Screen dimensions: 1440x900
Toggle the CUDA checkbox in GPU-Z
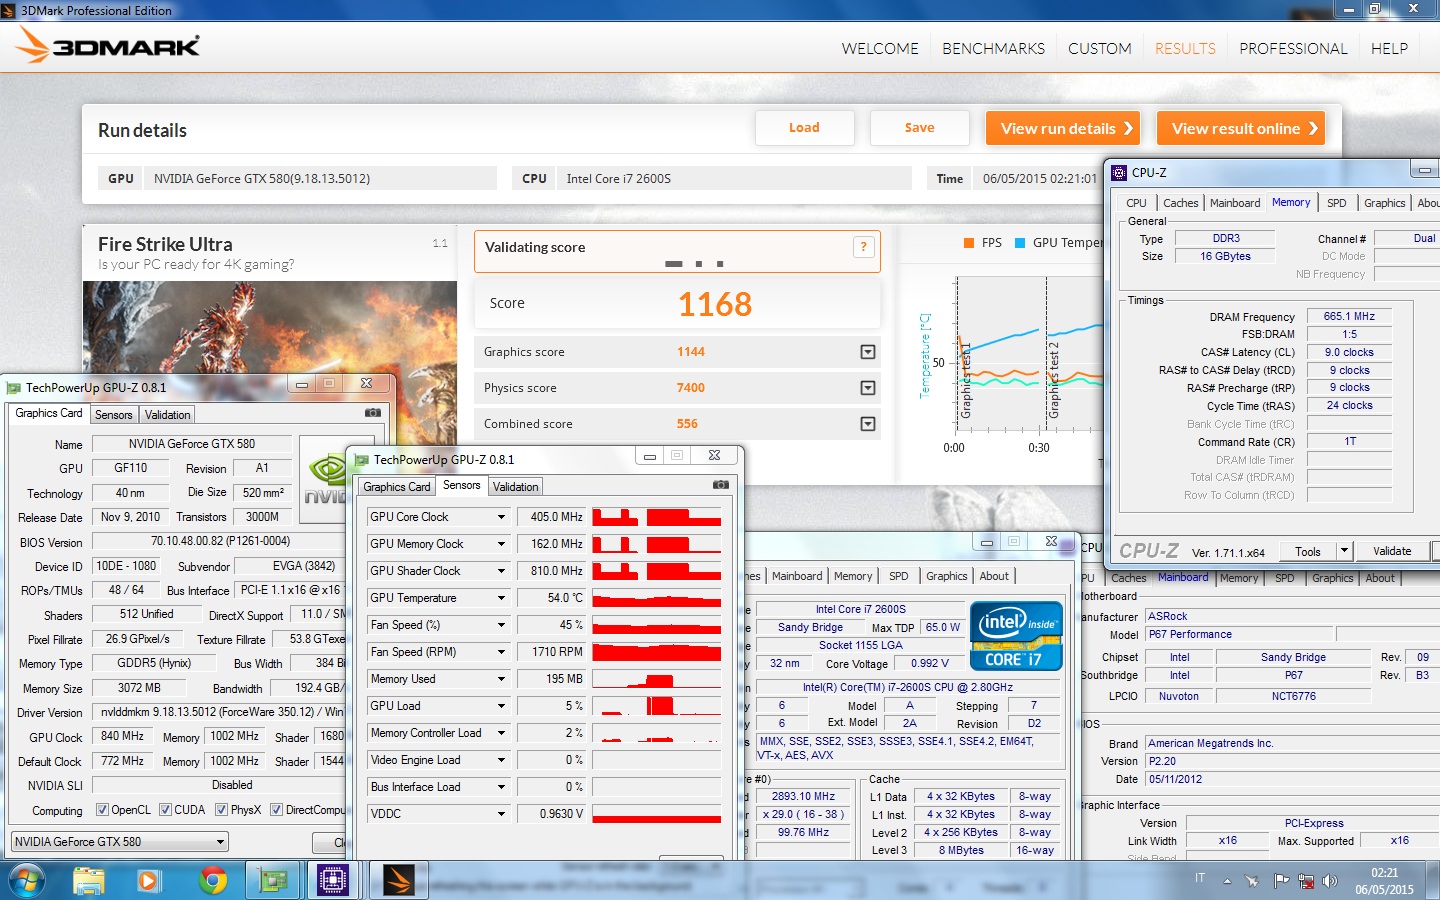(x=165, y=810)
